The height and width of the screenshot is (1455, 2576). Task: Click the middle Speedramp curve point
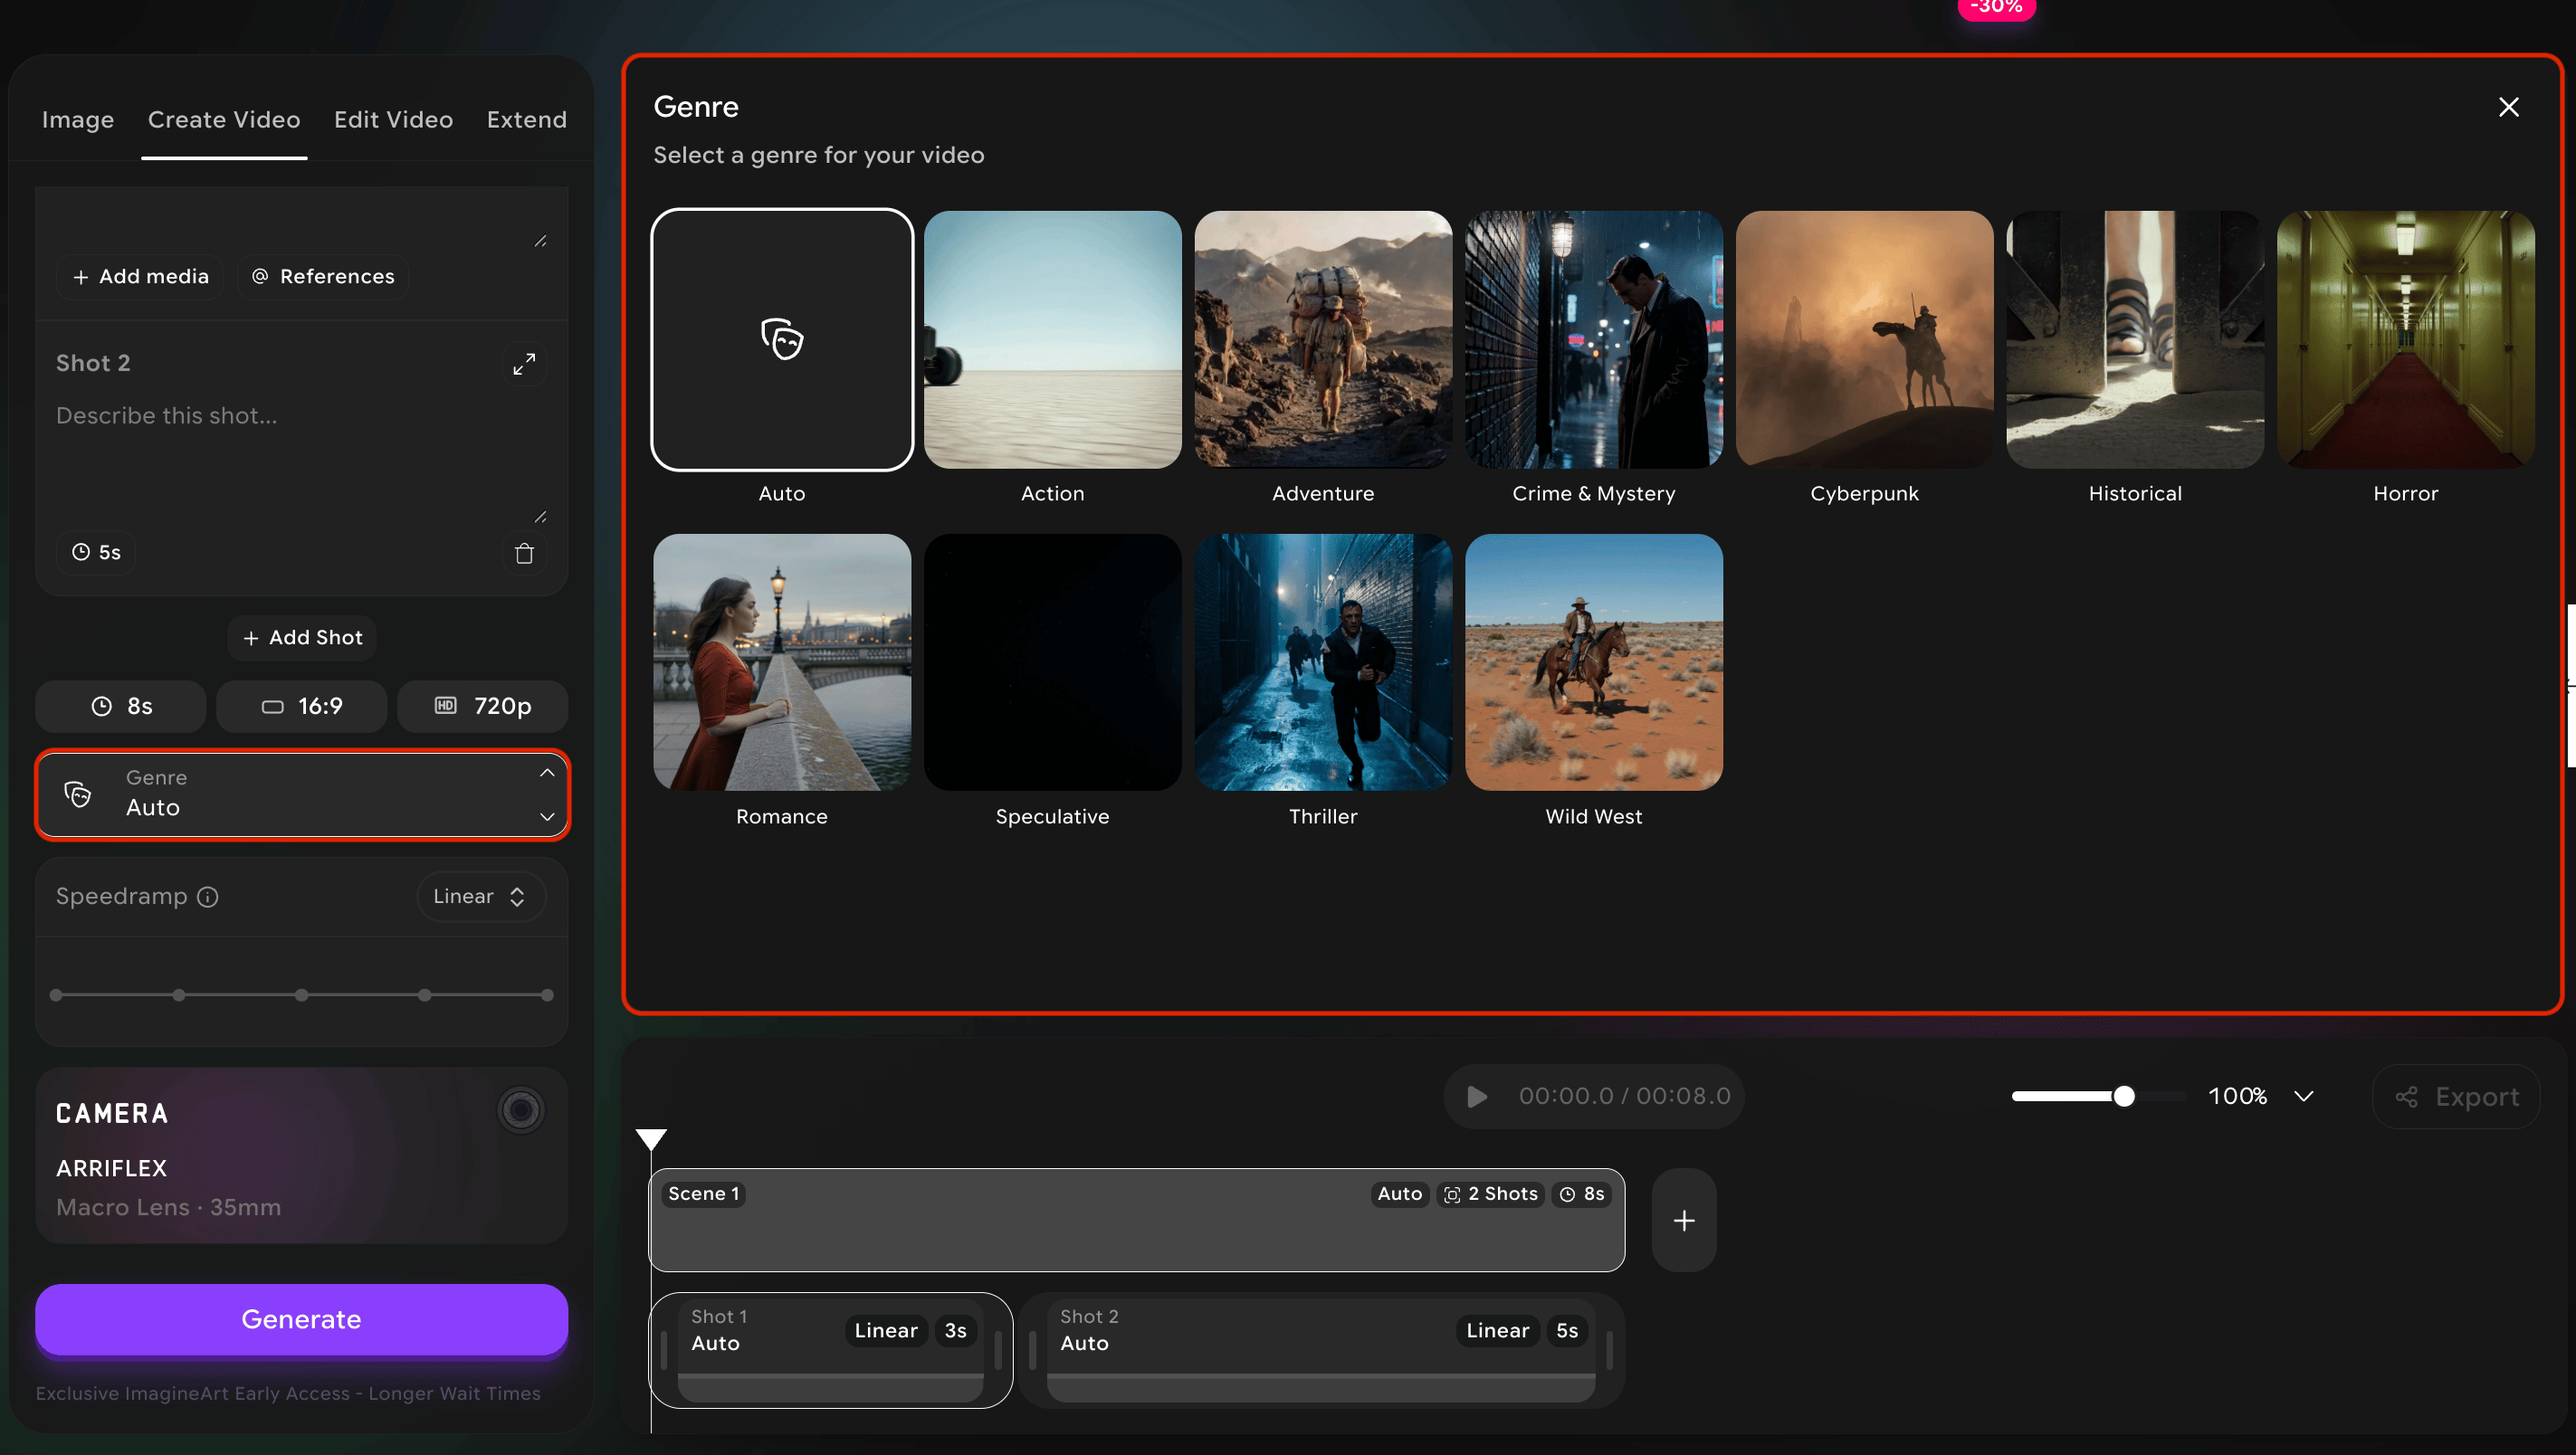(302, 996)
